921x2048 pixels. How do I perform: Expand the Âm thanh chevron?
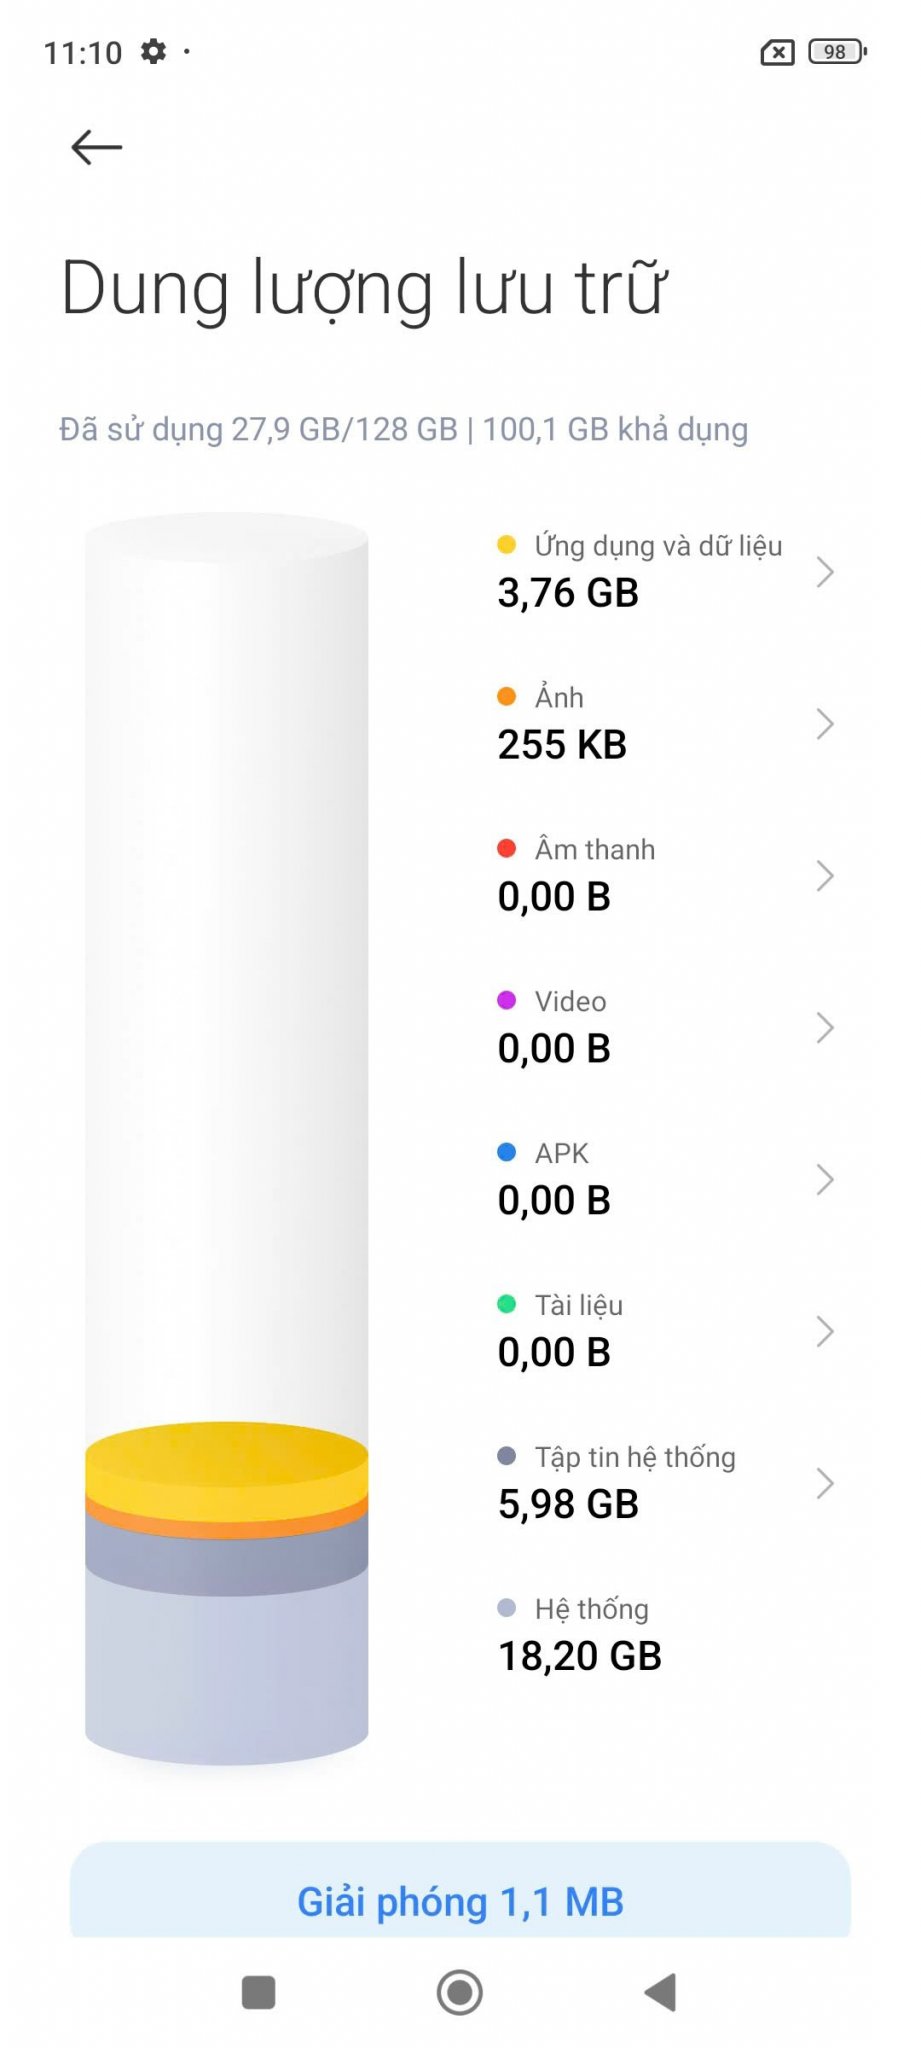(x=825, y=876)
